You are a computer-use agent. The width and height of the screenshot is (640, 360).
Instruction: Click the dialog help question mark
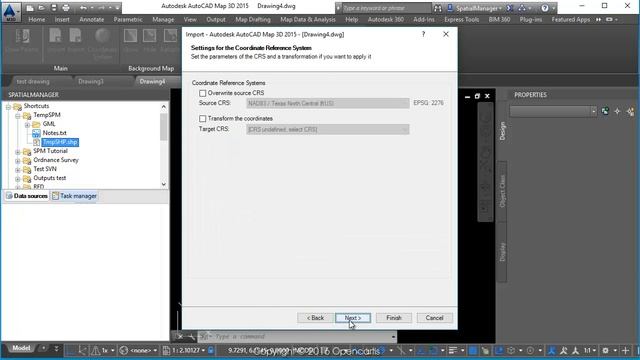[x=423, y=34]
